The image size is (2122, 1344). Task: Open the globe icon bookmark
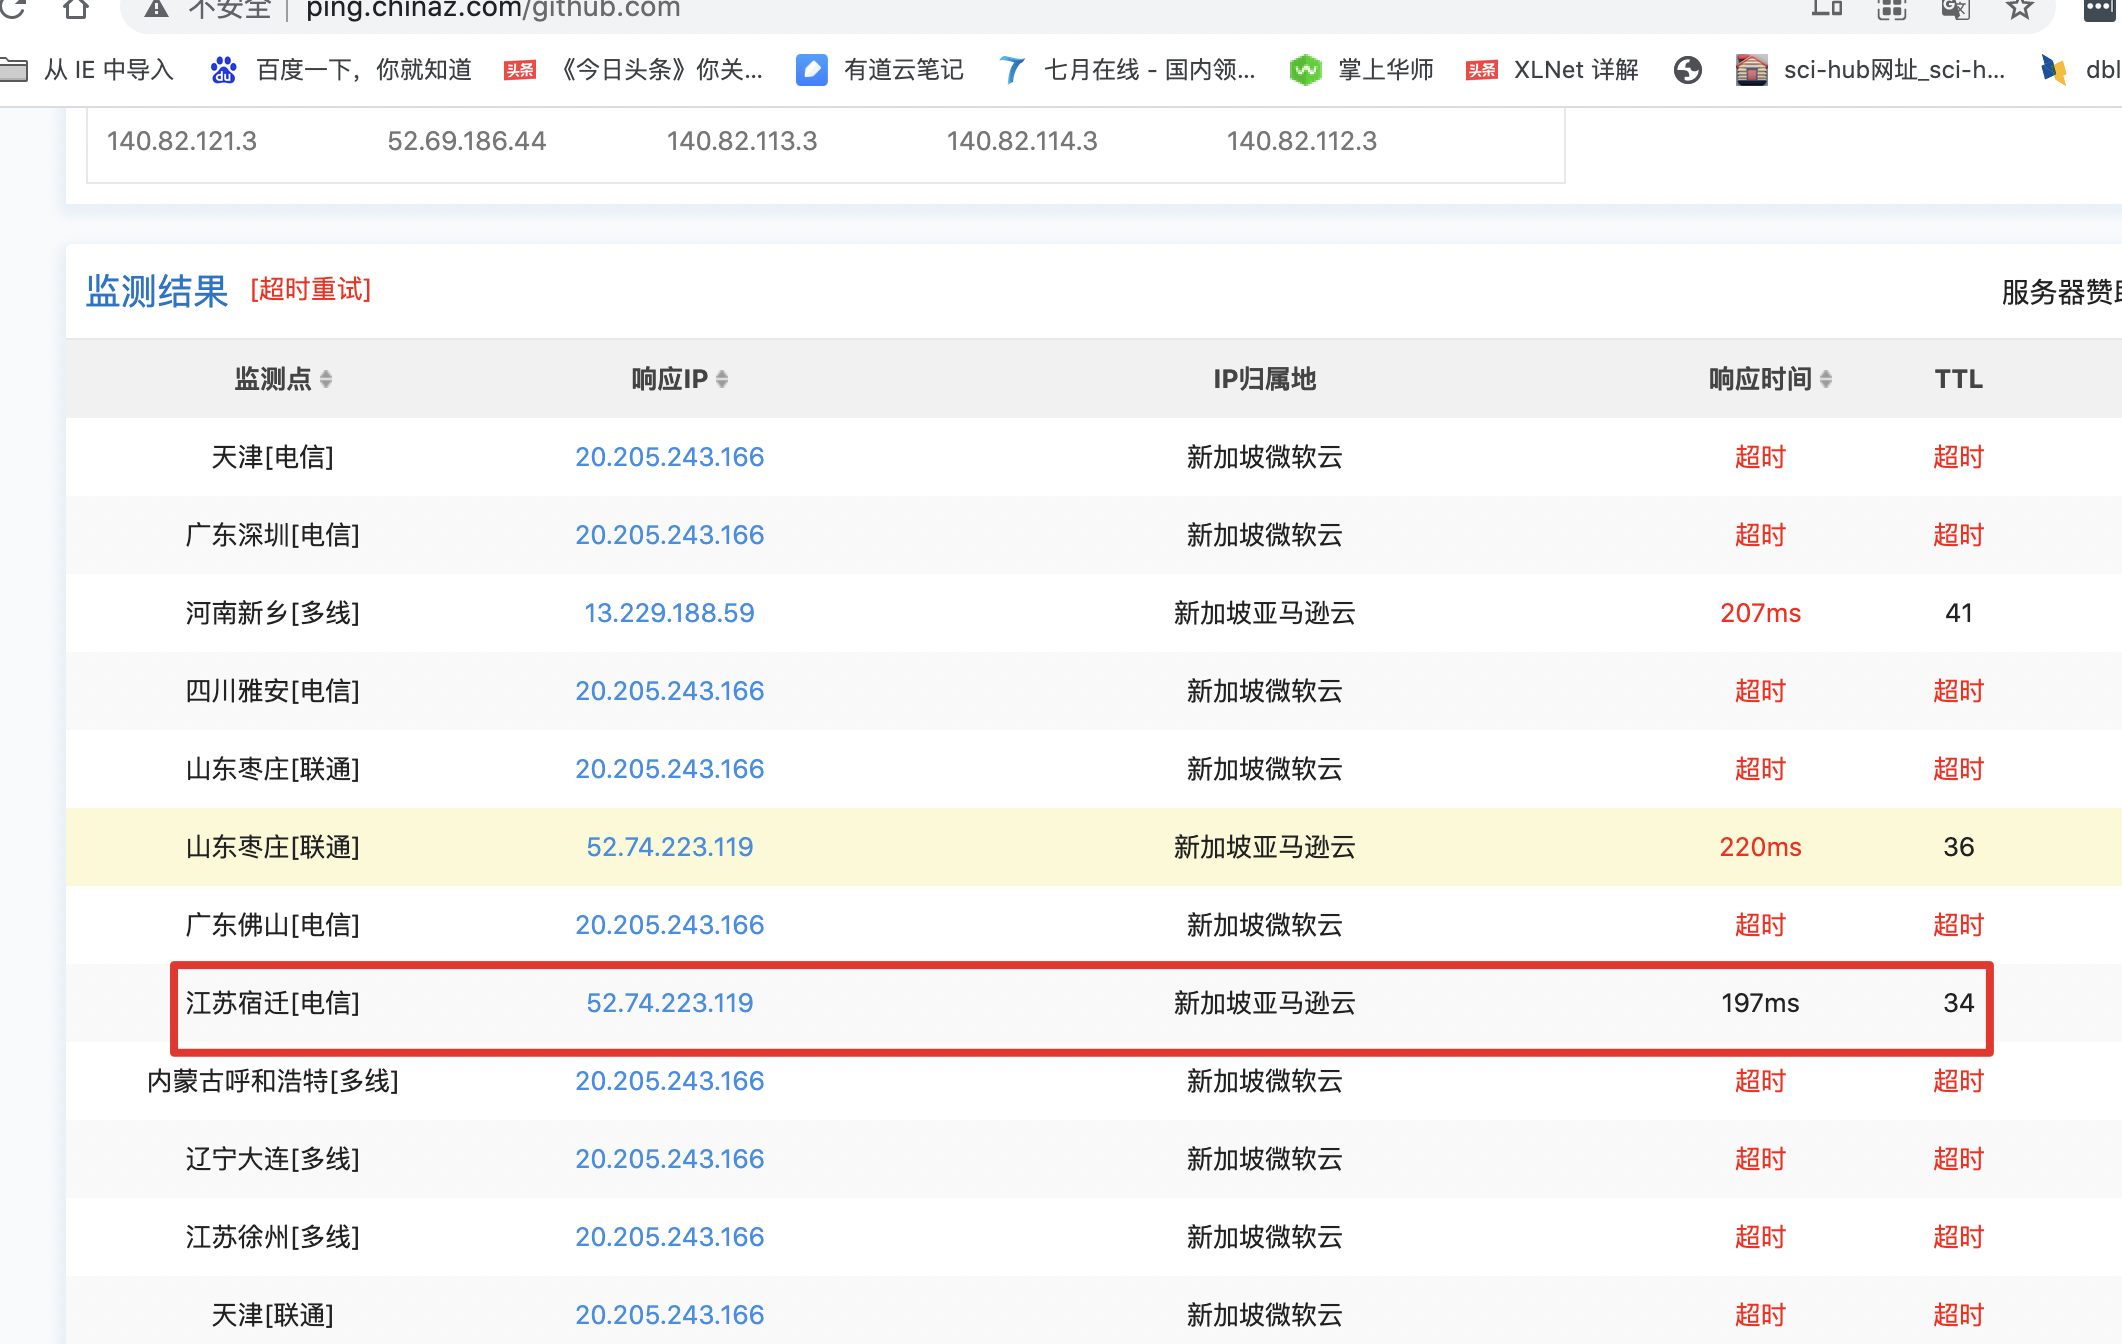coord(1688,70)
